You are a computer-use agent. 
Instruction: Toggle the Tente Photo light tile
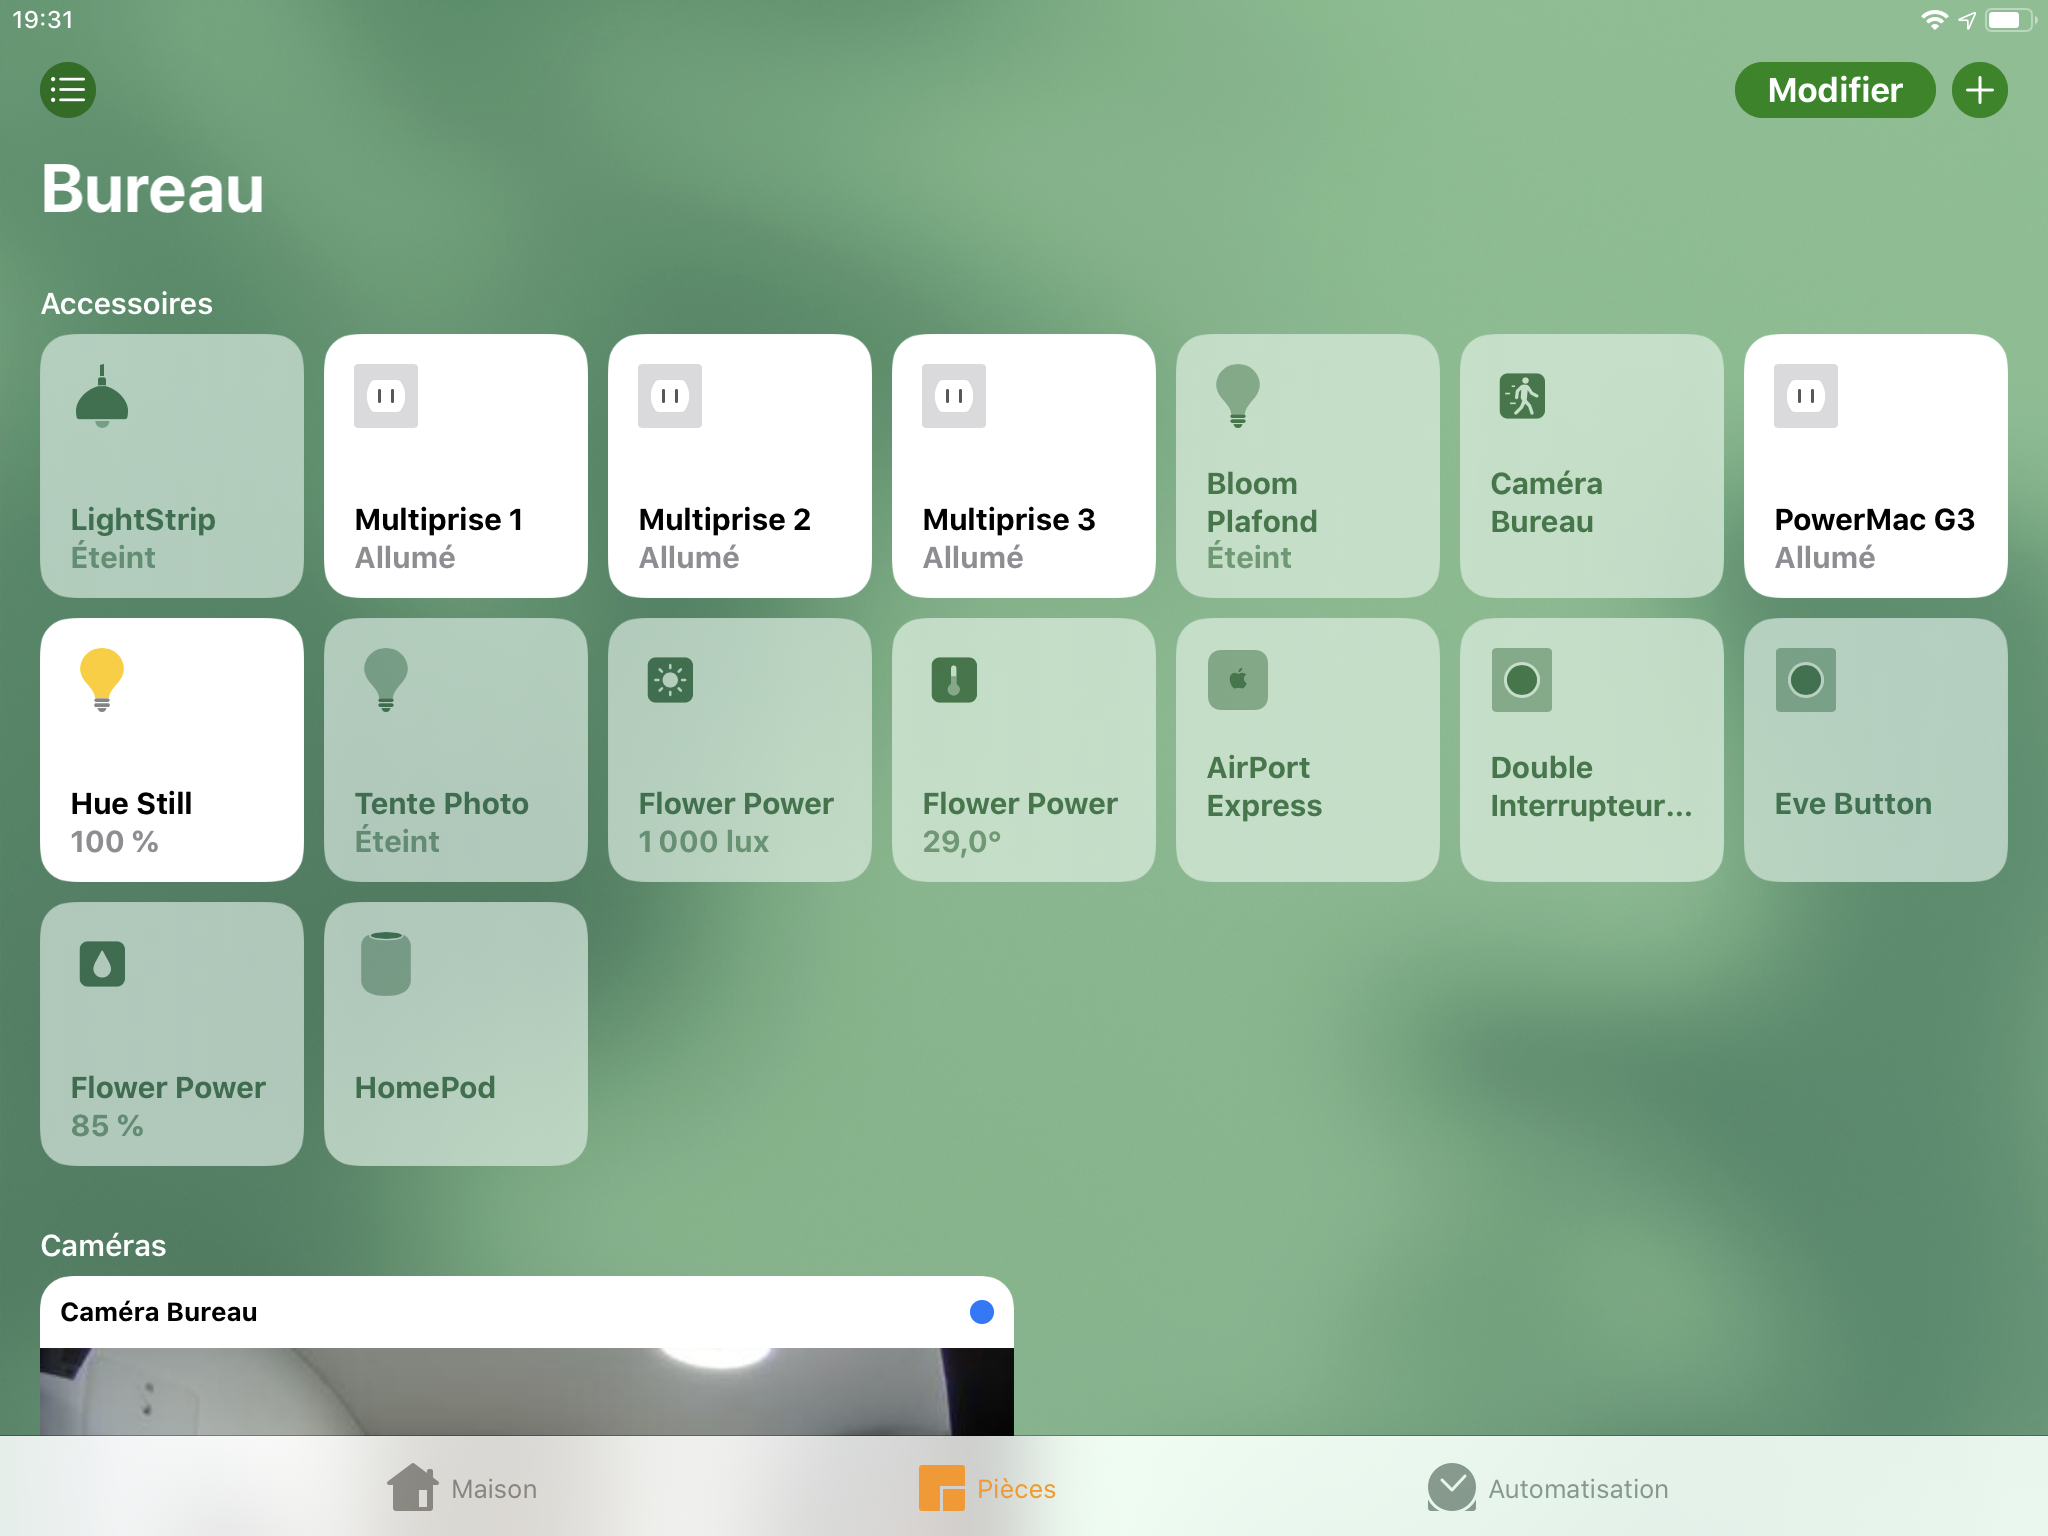(456, 750)
